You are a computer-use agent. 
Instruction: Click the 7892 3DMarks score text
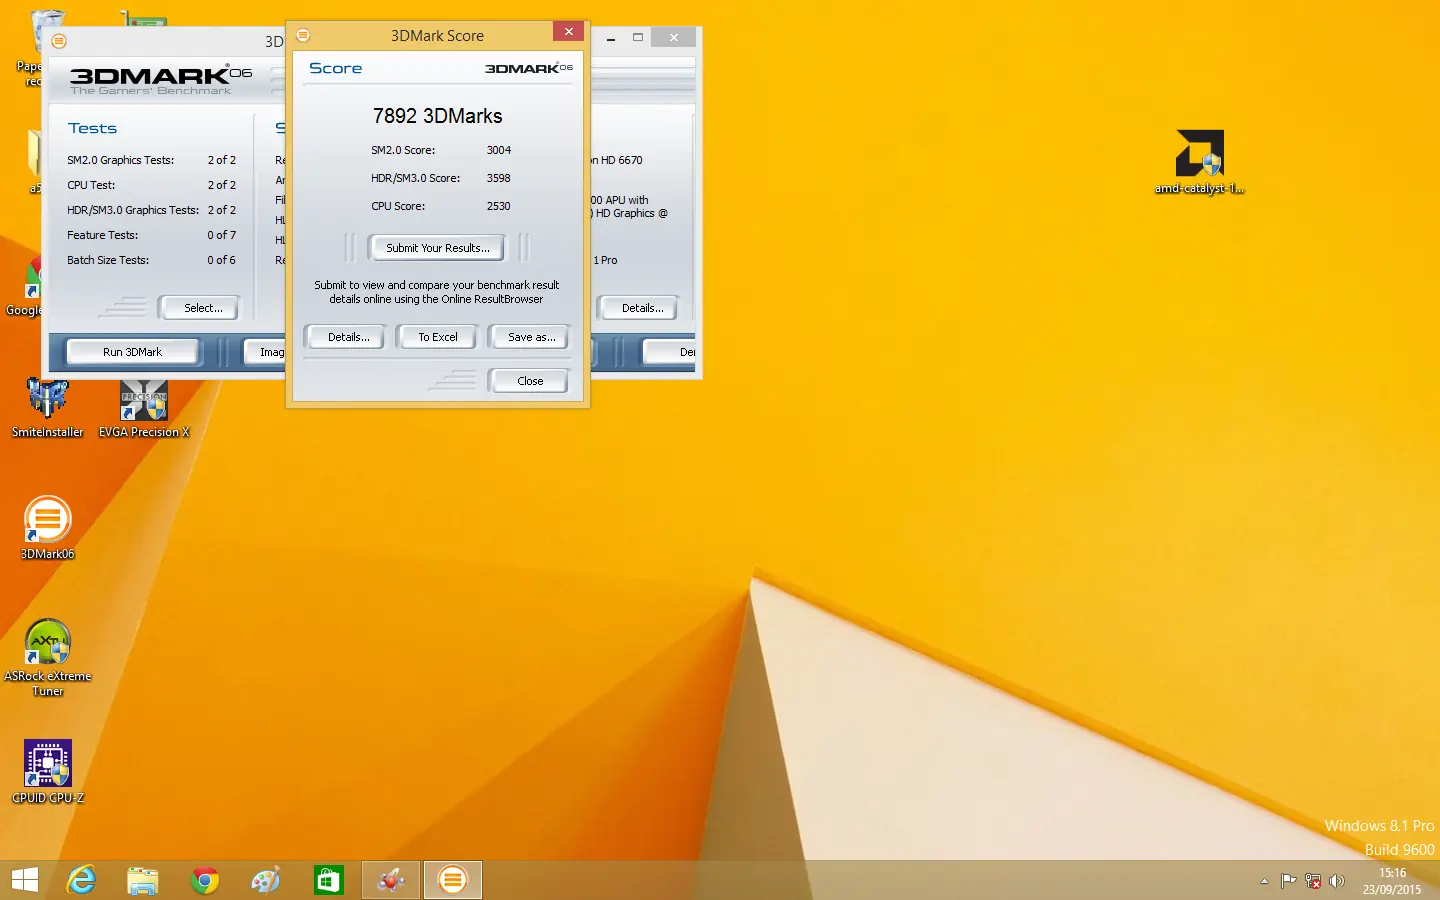coord(437,116)
